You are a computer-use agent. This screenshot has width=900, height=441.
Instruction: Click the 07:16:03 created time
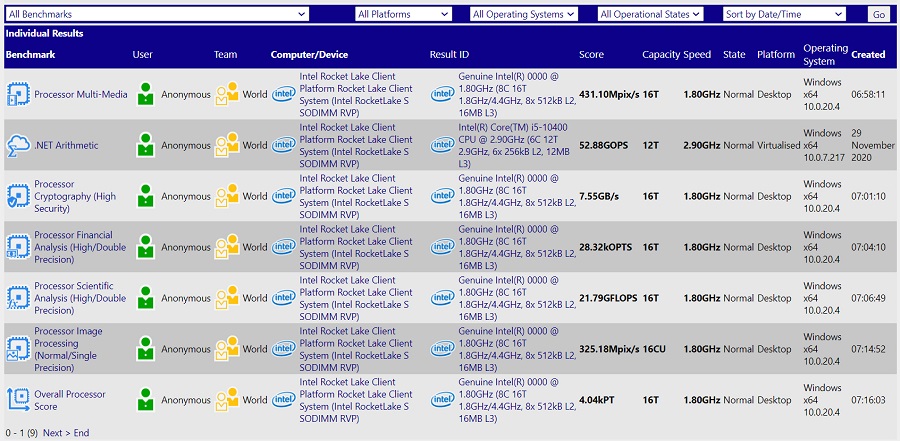coord(868,400)
